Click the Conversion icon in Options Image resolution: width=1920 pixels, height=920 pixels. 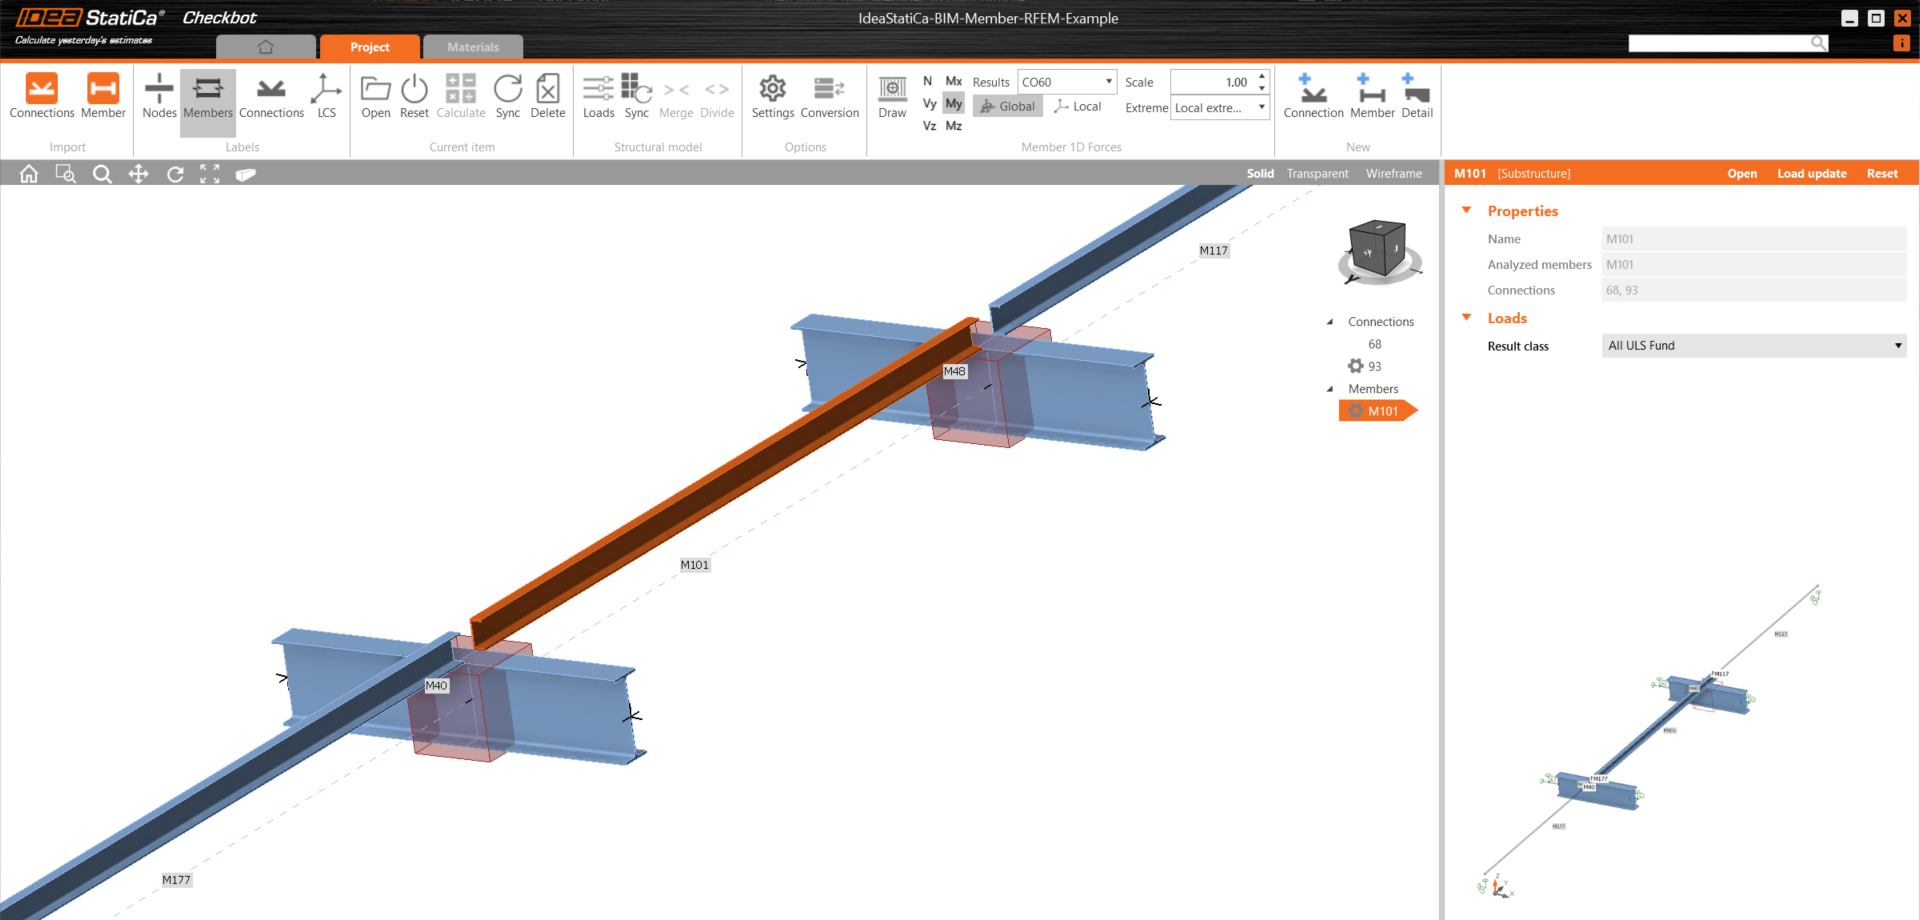[829, 97]
